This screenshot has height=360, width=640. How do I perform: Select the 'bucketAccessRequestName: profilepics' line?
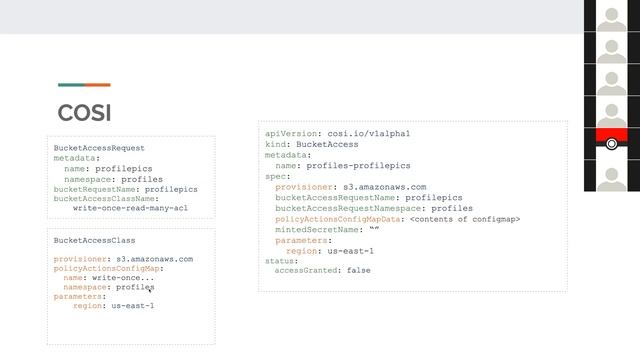click(369, 198)
